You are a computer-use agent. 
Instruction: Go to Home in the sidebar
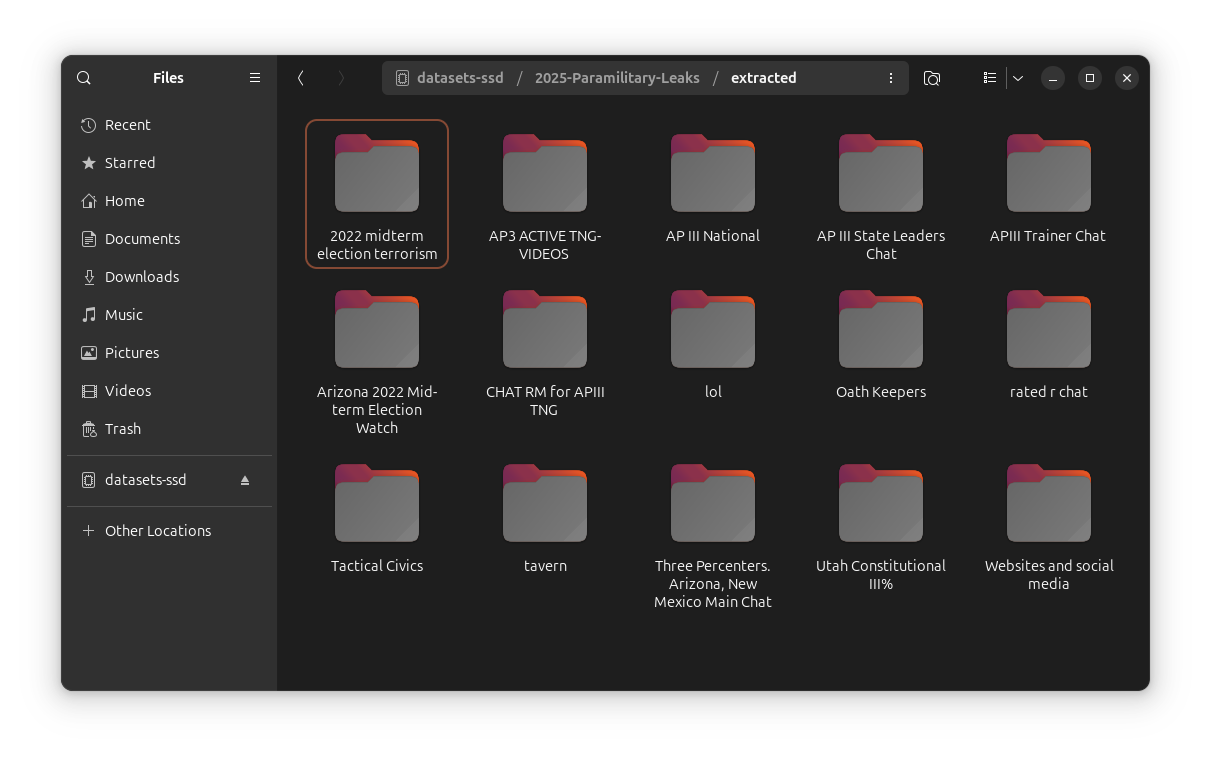169,201
